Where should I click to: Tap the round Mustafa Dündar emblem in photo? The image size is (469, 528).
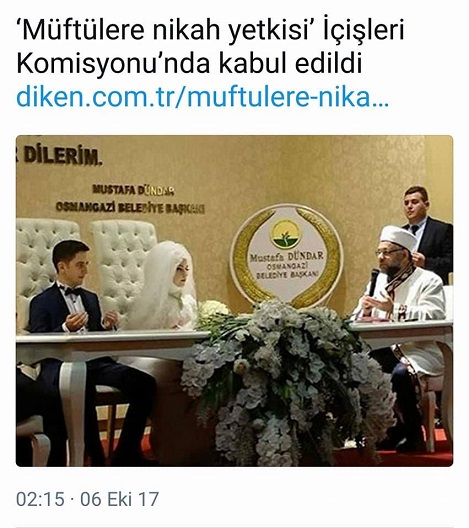[x=286, y=255]
